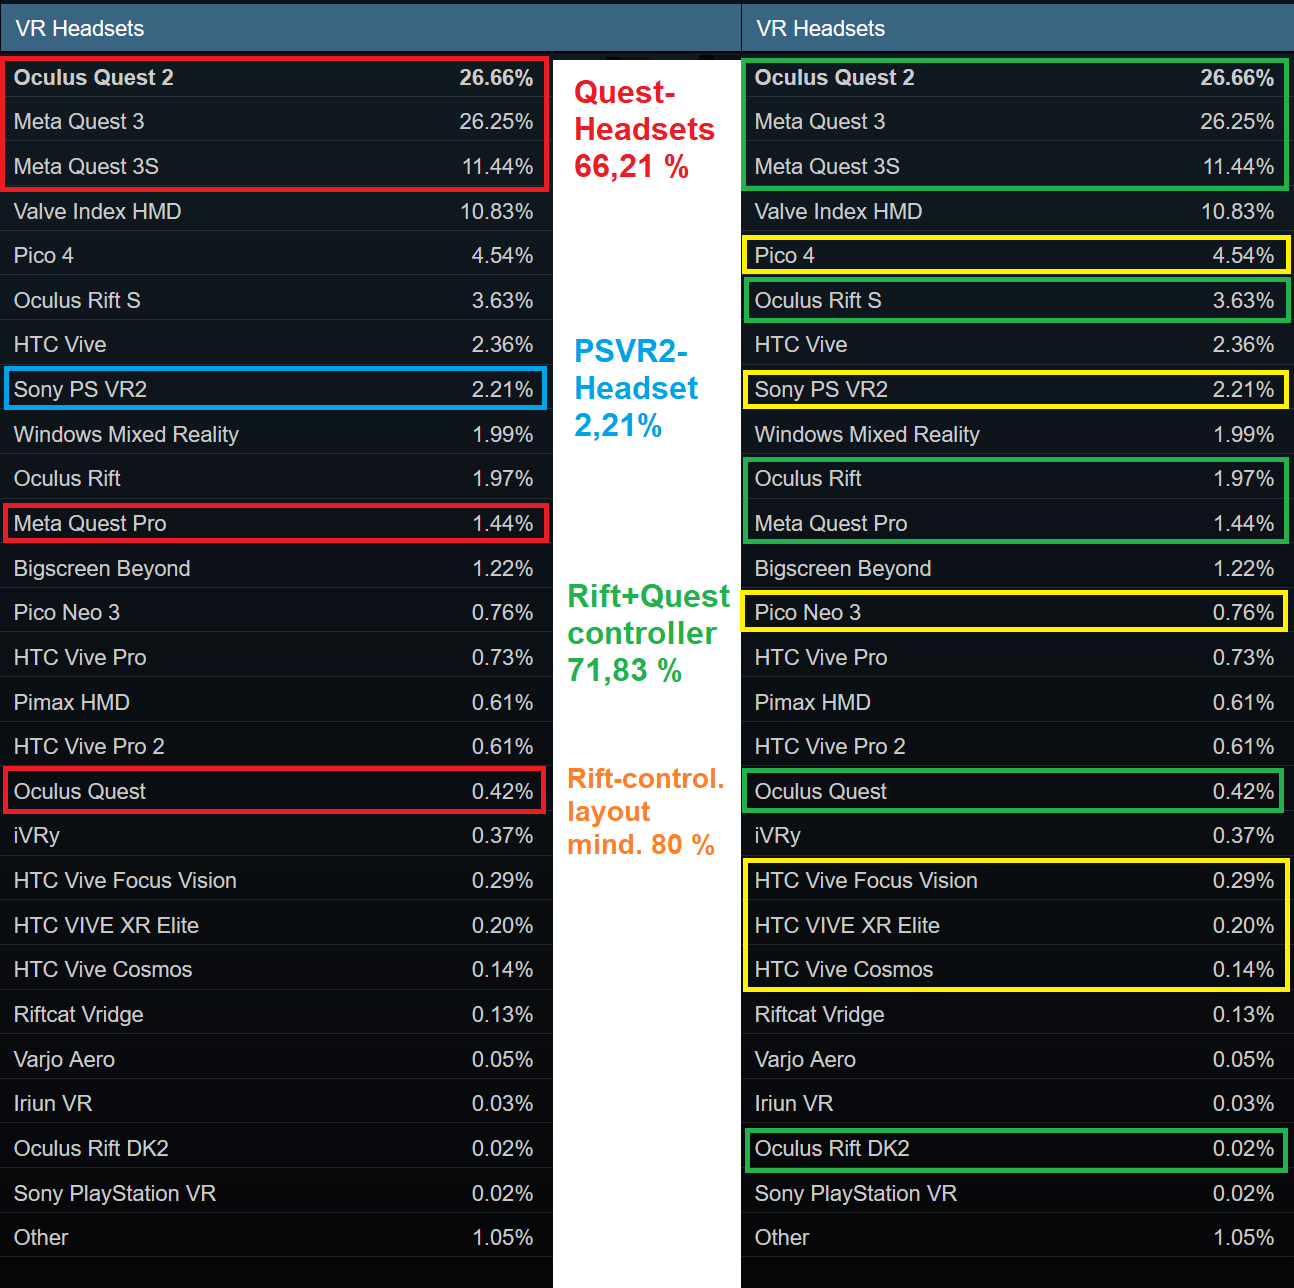This screenshot has height=1288, width=1294.
Task: Click 2.36% beside HTC Vive, right table
Action: pyautogui.click(x=1243, y=345)
